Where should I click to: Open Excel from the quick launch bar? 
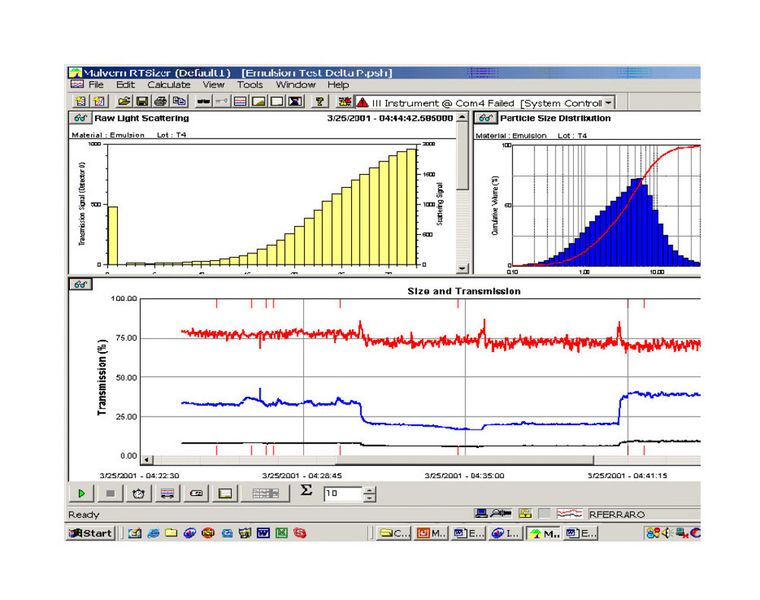click(282, 533)
